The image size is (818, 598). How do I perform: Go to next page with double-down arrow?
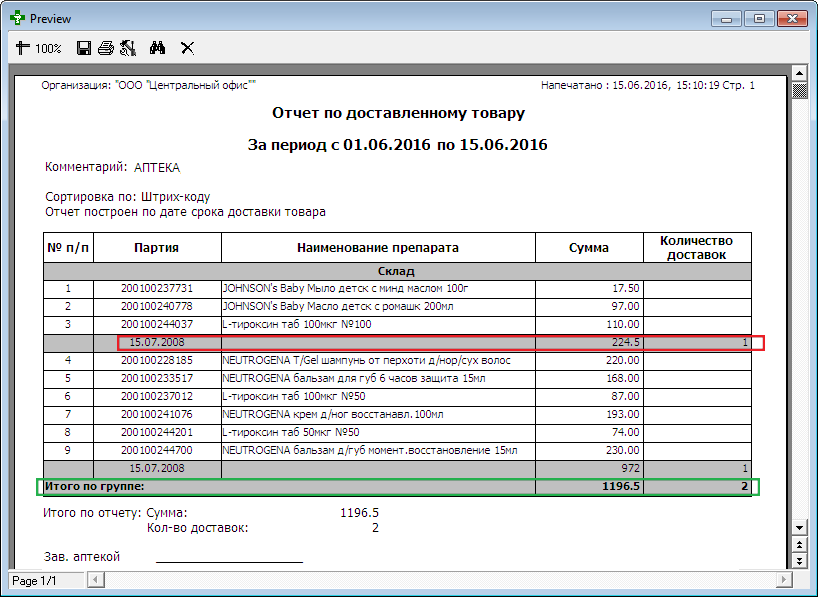click(x=799, y=561)
